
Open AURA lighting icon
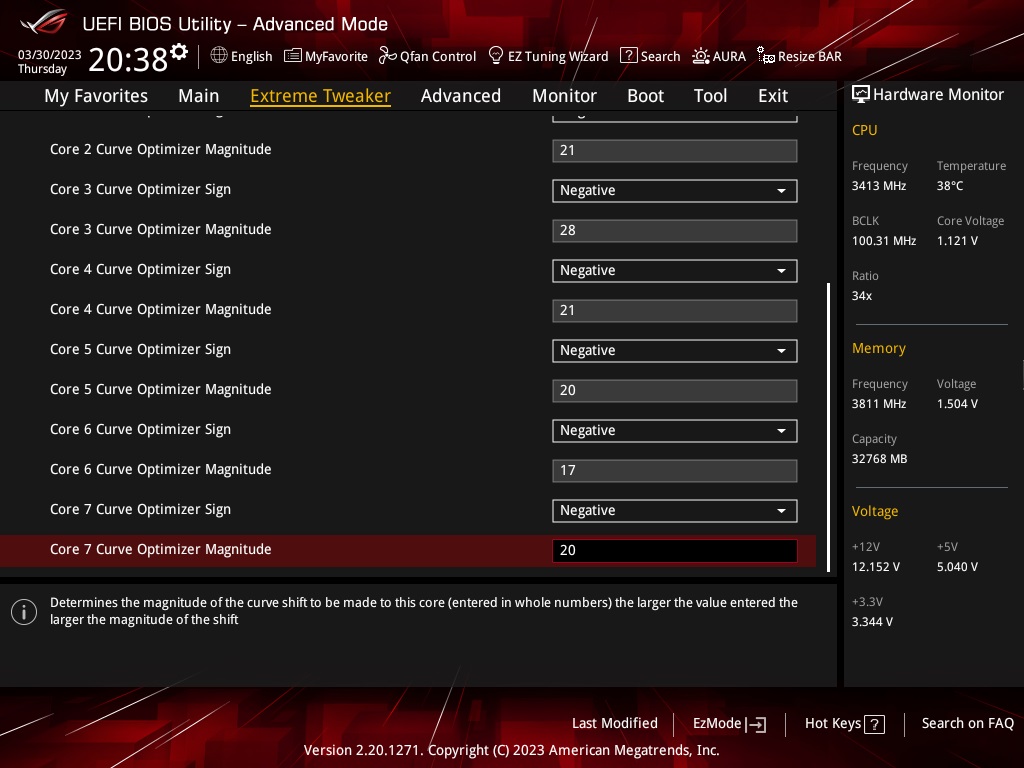701,56
